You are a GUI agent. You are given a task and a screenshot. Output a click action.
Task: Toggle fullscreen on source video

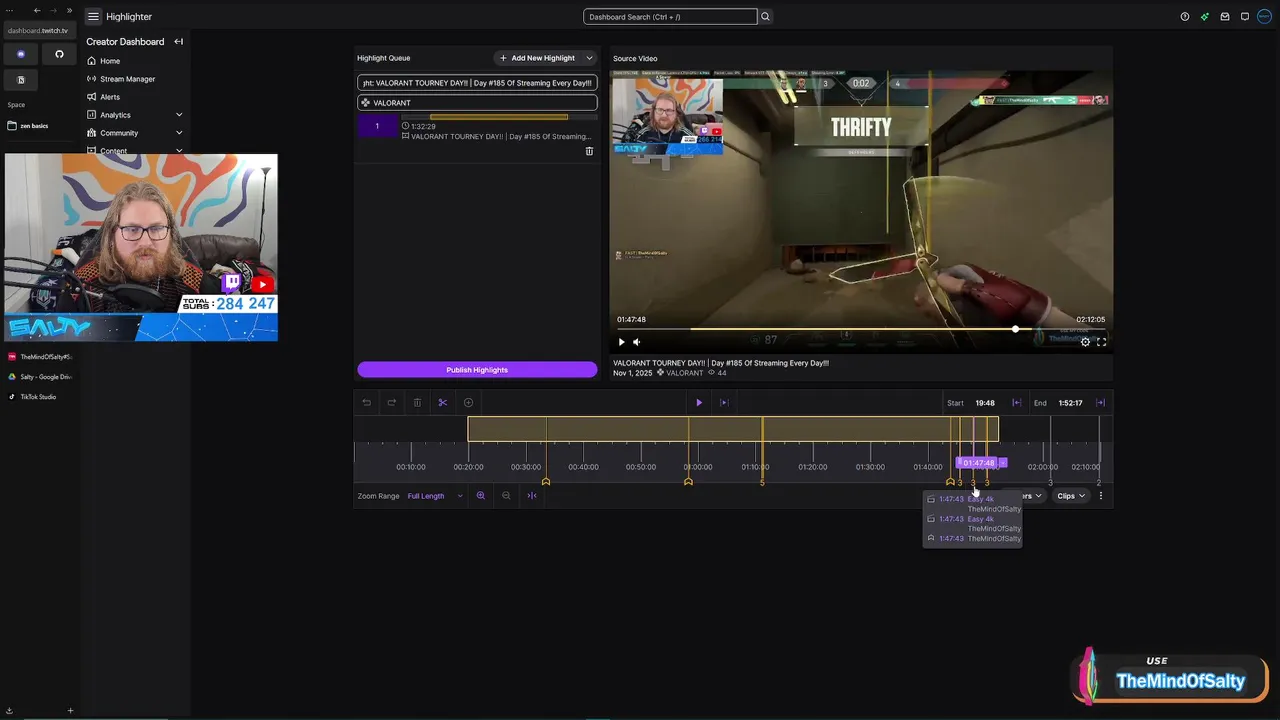(1101, 342)
